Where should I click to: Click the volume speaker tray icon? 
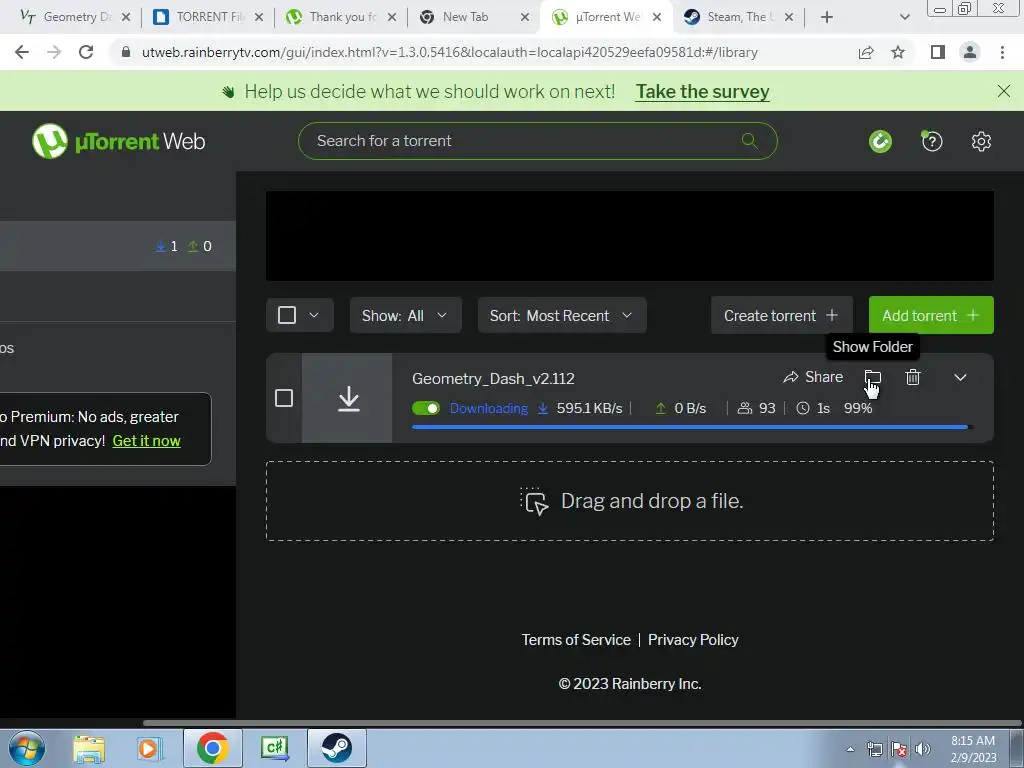922,749
